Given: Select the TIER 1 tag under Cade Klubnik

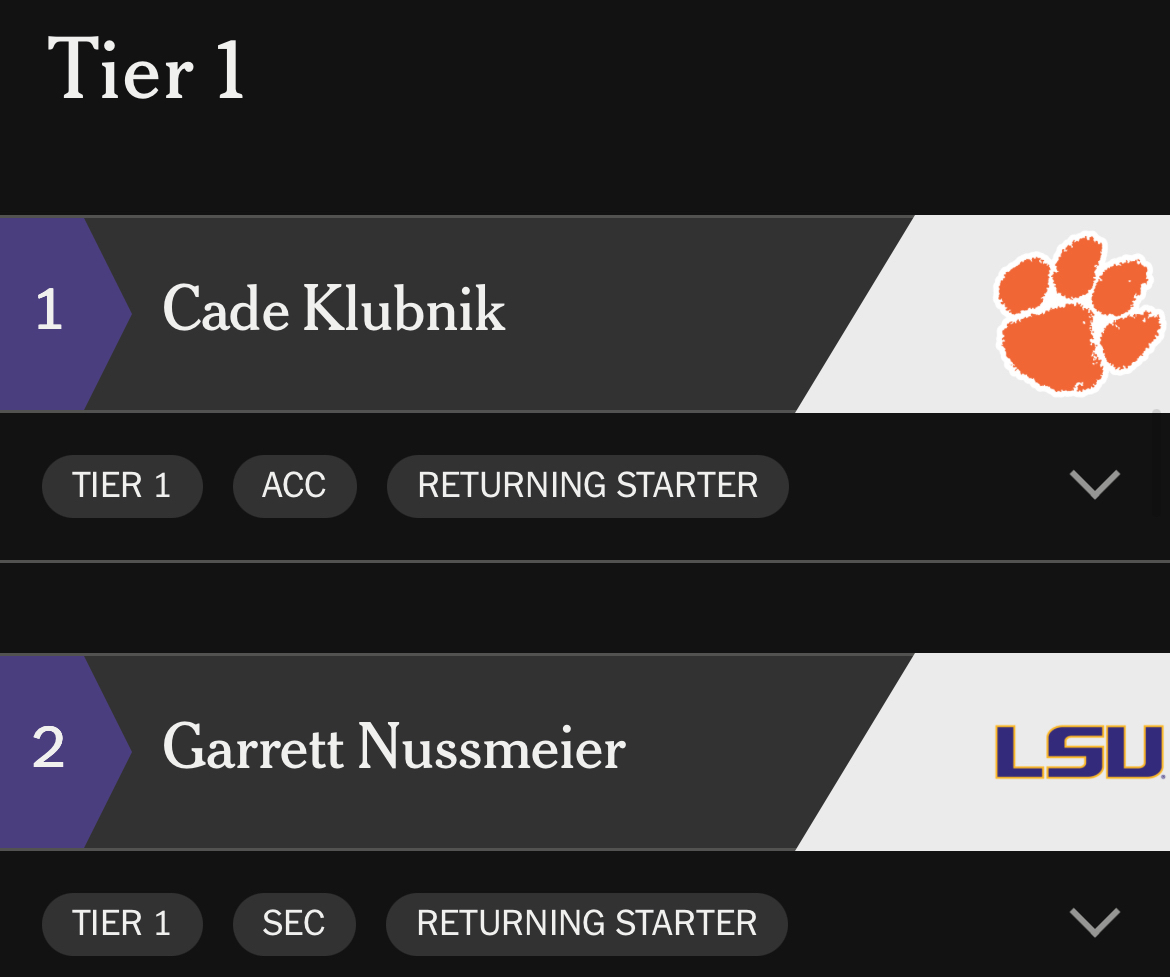Looking at the screenshot, I should pos(122,486).
